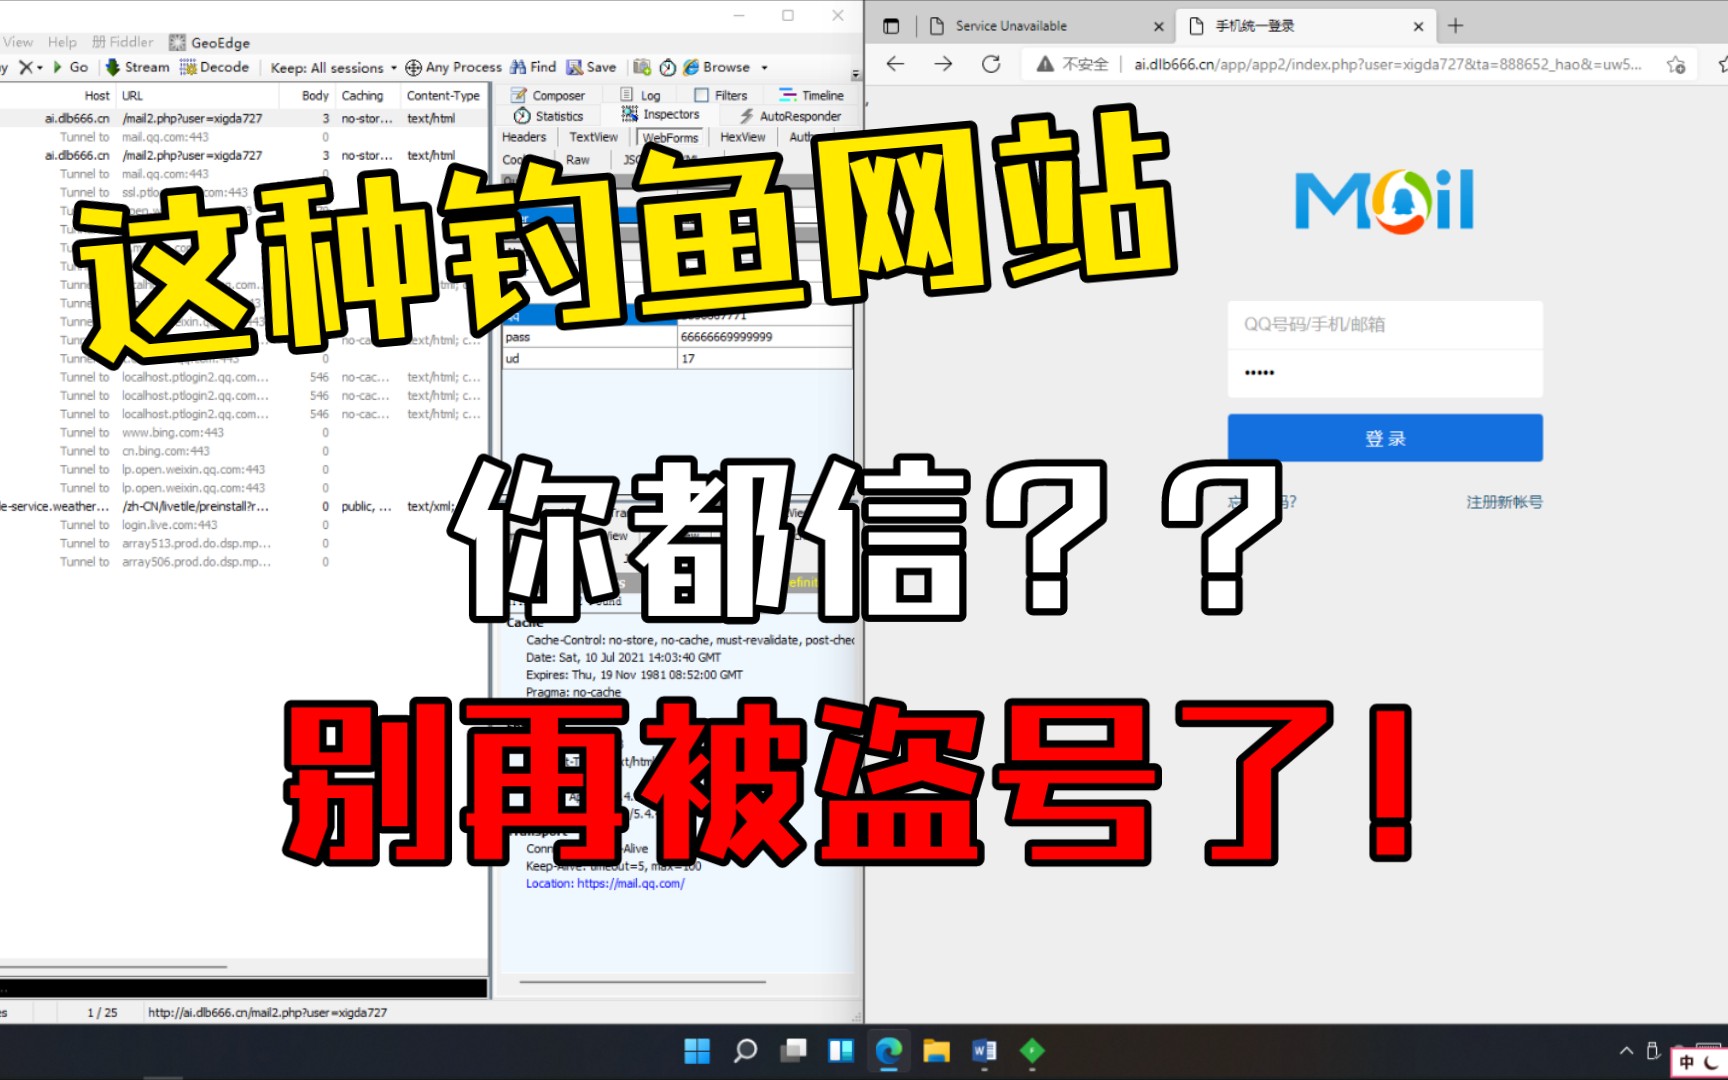Click the IME 中 language indicator
The height and width of the screenshot is (1080, 1728).
[x=1687, y=1062]
